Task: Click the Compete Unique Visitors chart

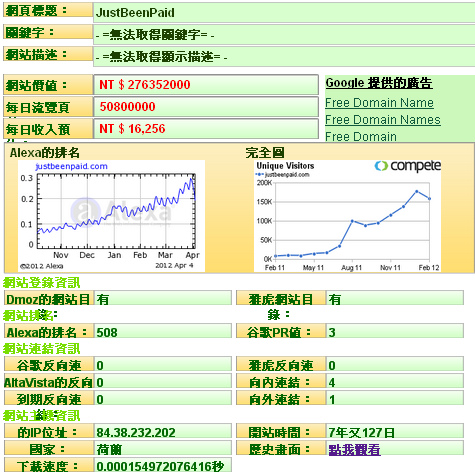Action: pos(347,216)
